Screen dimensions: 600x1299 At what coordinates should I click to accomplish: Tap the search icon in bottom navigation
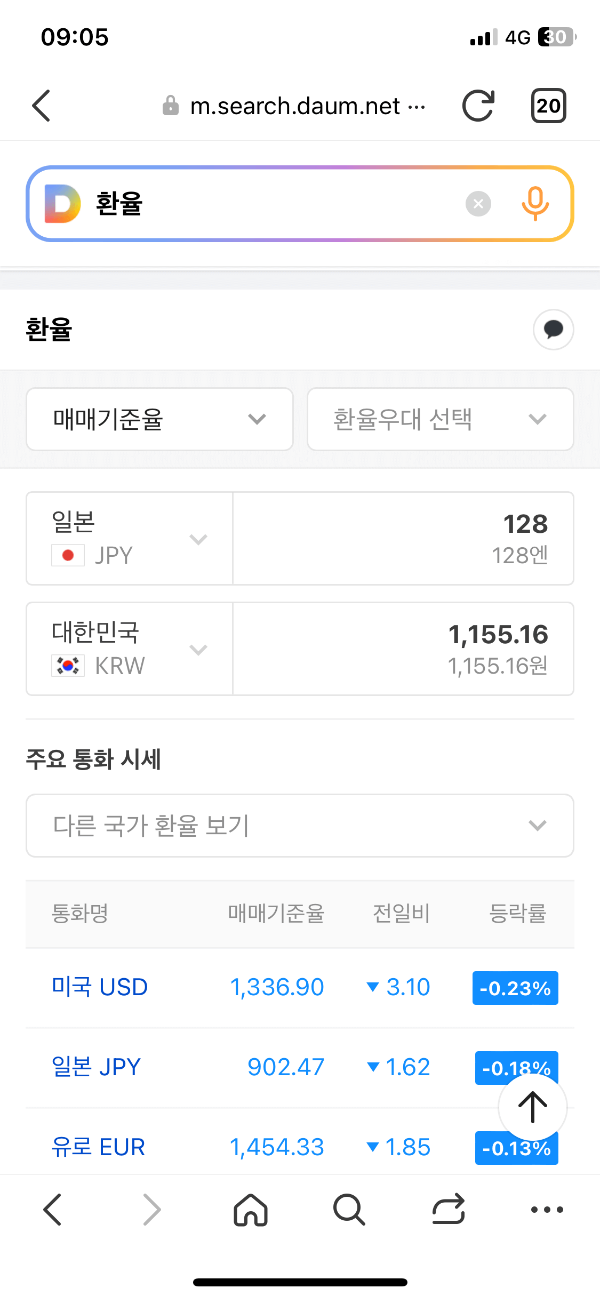tap(348, 1210)
